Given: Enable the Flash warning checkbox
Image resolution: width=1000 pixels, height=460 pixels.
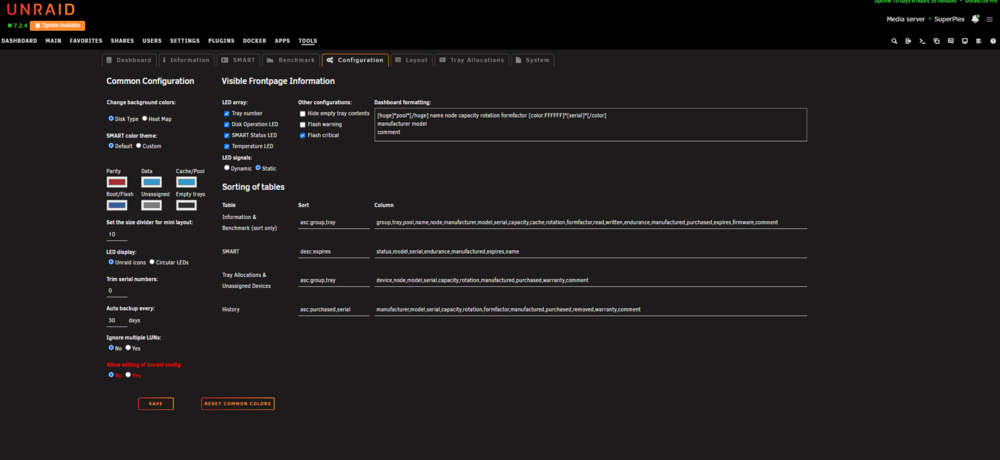Looking at the screenshot, I should 303,124.
